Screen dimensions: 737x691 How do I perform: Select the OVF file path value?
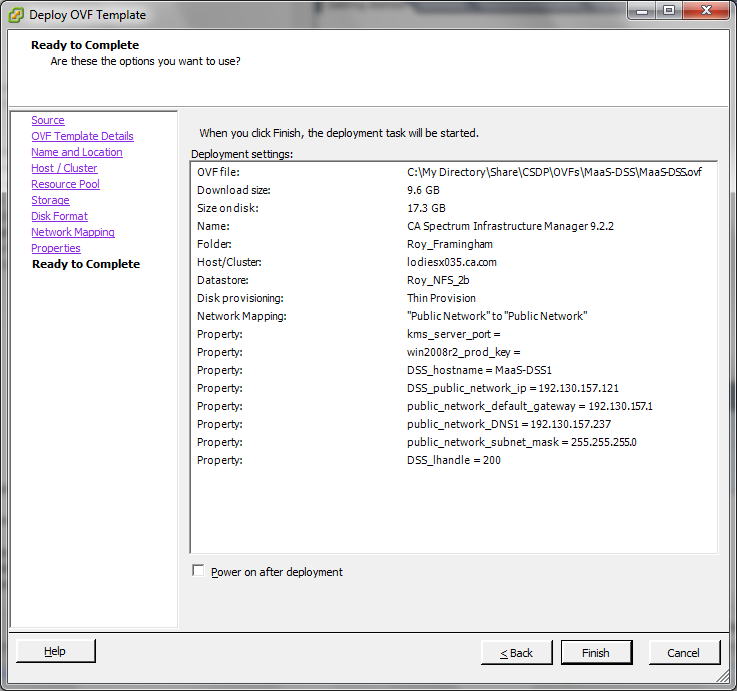(554, 172)
